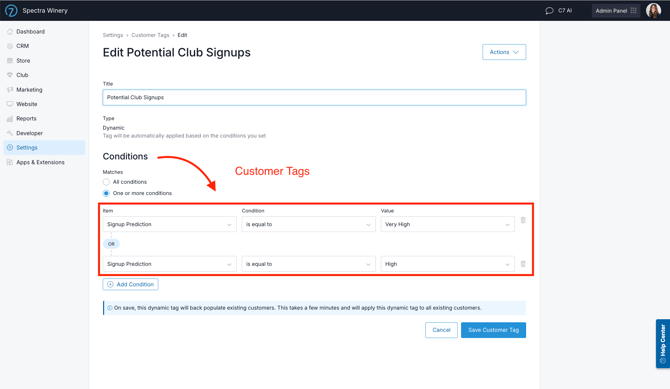Click the Dashboard sidebar icon

tap(10, 32)
